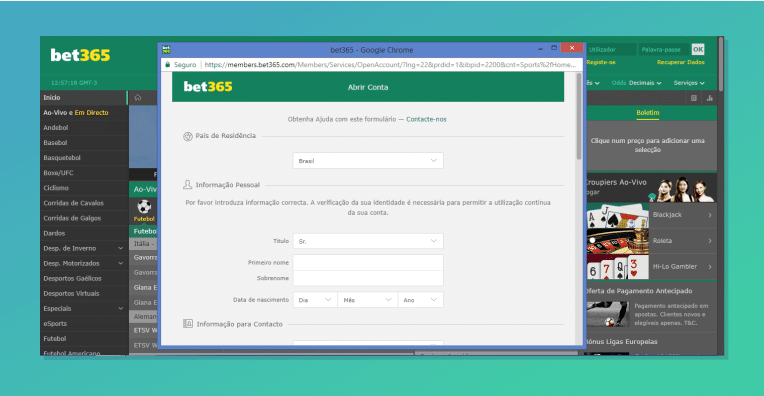Click the popup form vertical scrollbar
This screenshot has width=764, height=396.
579,117
